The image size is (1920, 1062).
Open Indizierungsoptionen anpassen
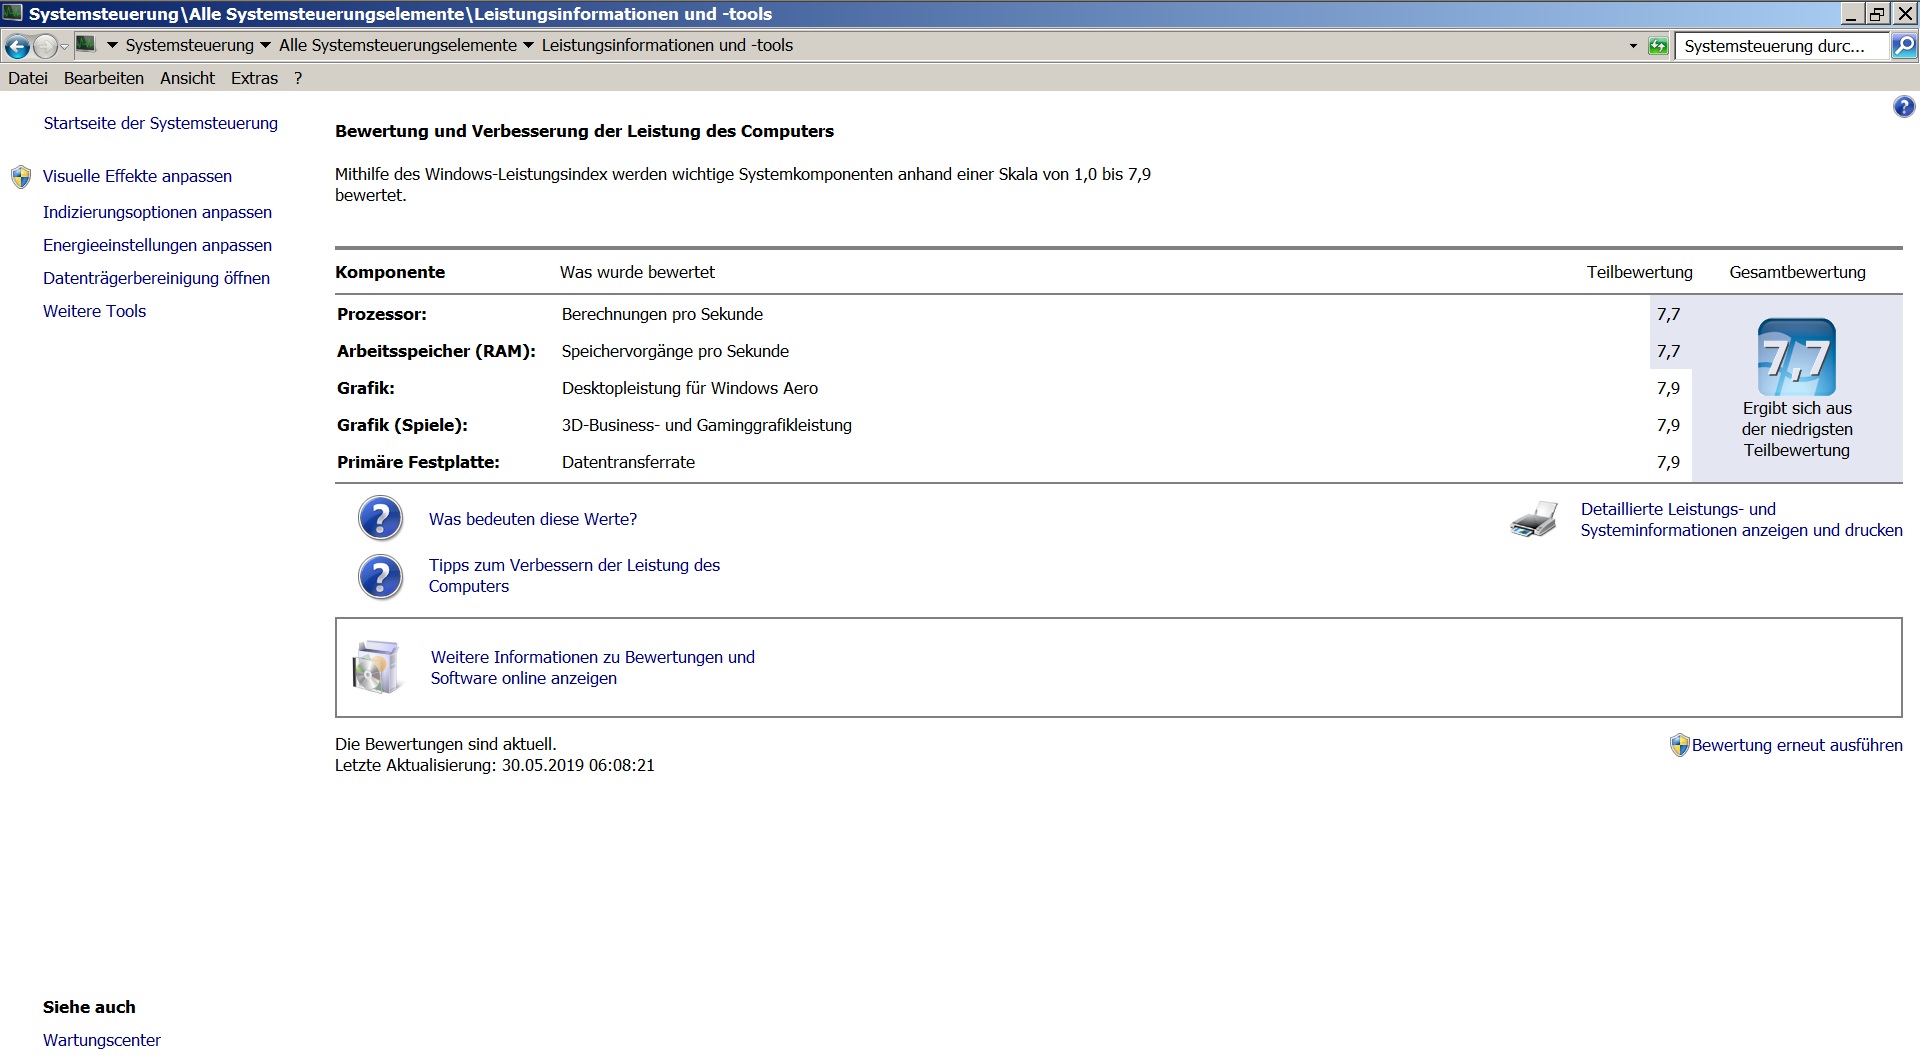157,212
